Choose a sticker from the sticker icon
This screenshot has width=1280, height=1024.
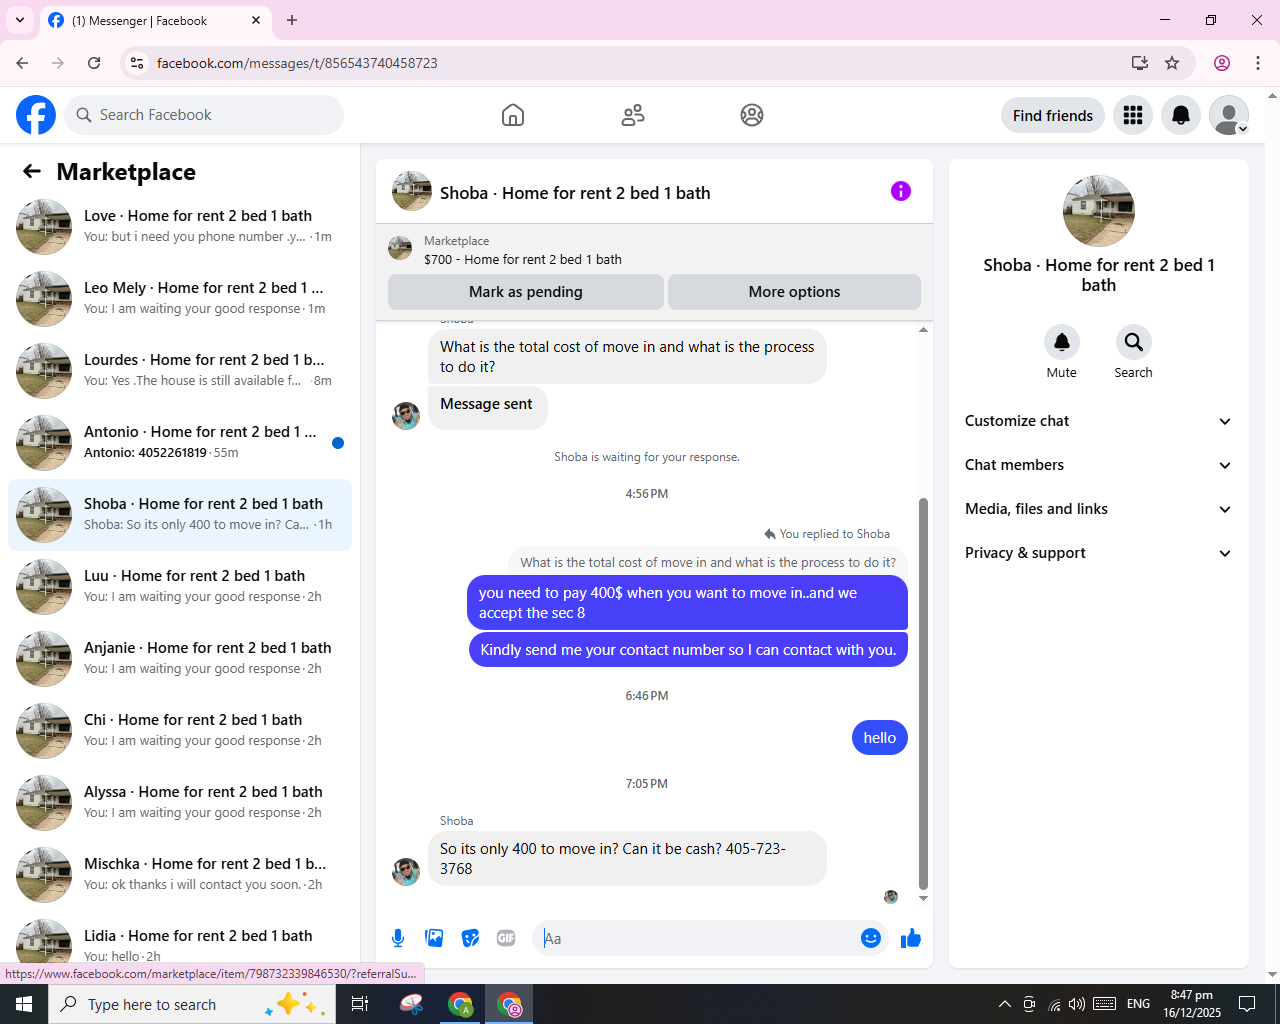coord(470,938)
